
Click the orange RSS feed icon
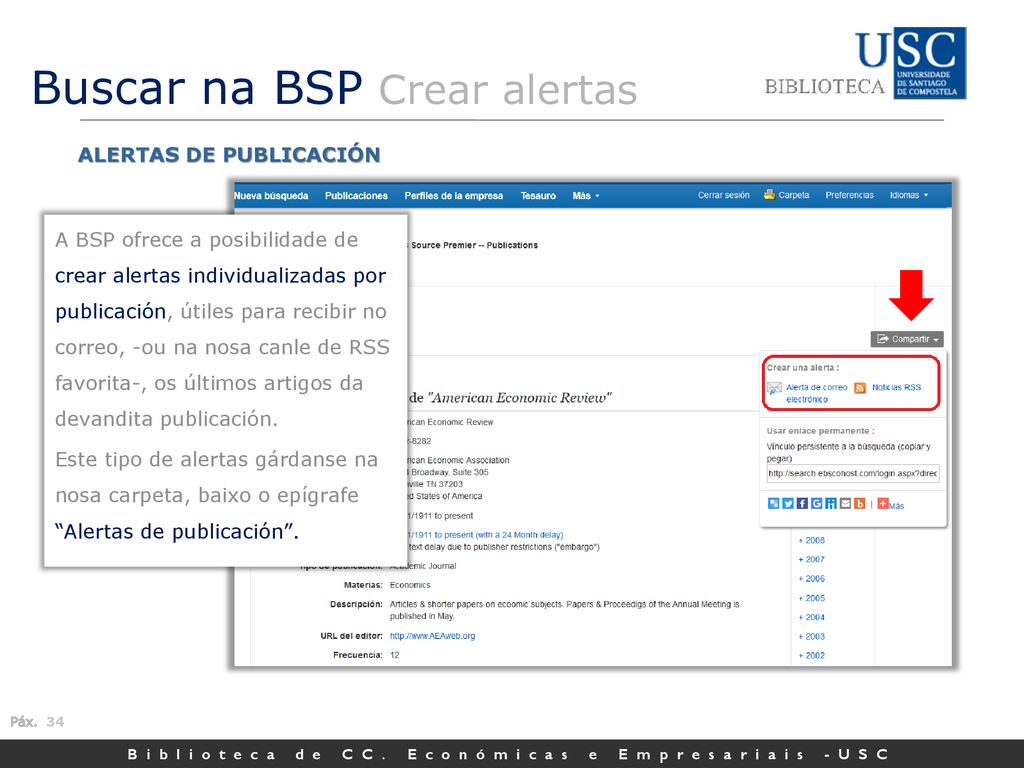click(860, 388)
